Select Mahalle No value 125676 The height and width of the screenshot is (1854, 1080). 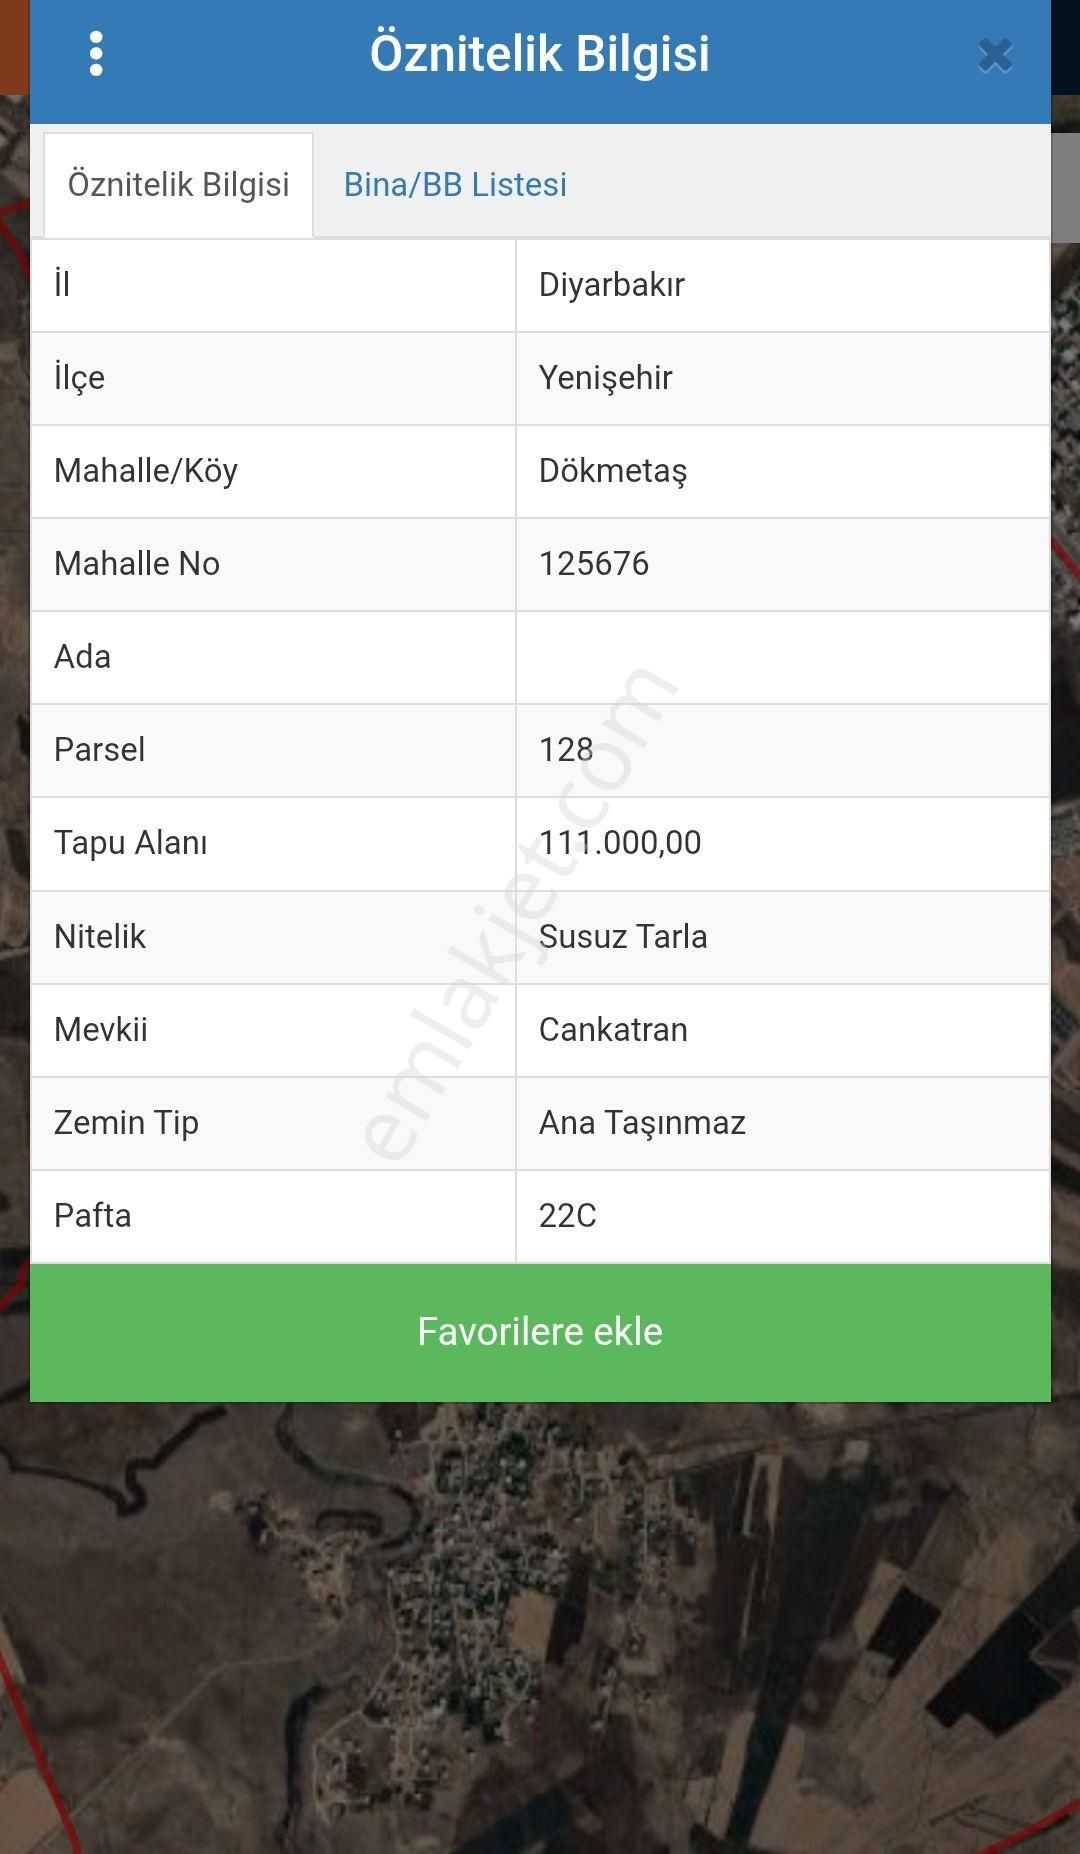[593, 564]
